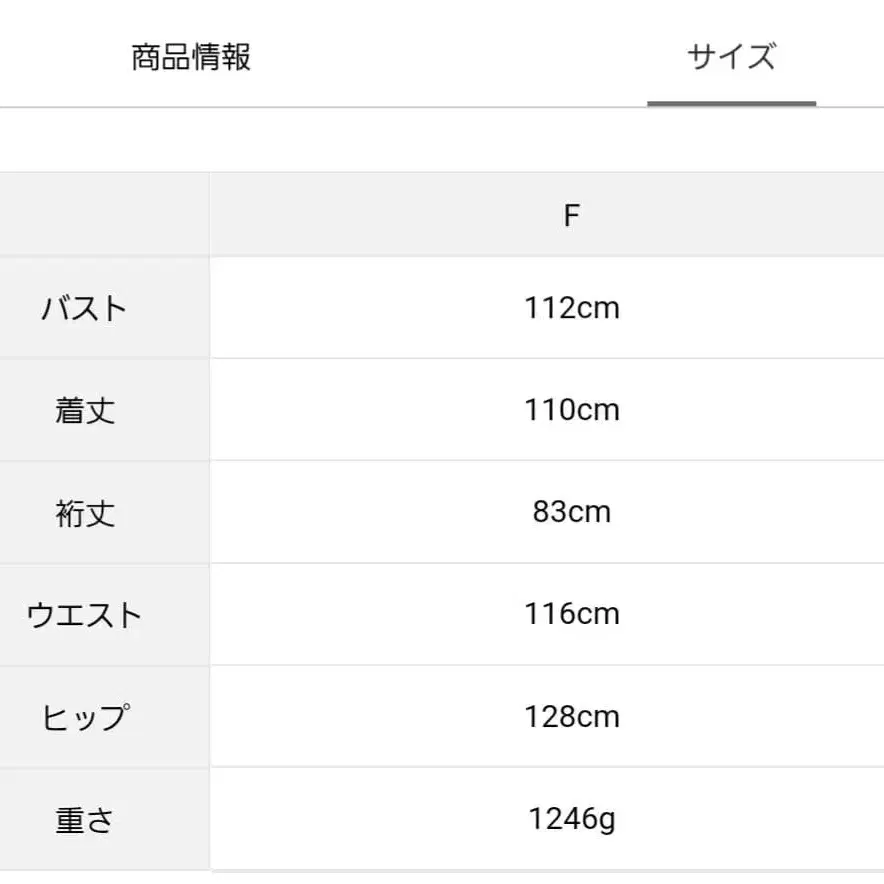Click the empty top-left table corner cell
884x884 pixels.
[x=104, y=213]
